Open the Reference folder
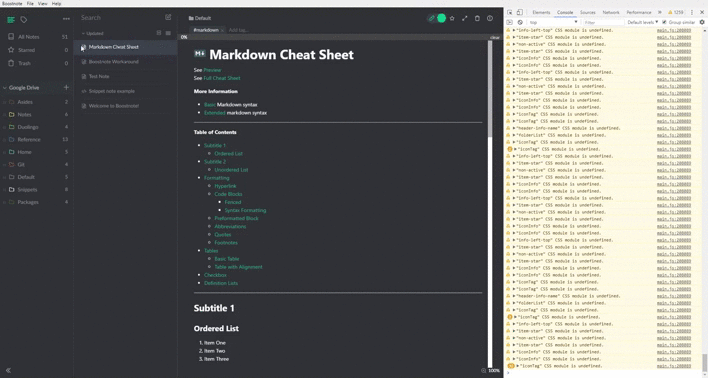This screenshot has height=378, width=708. coord(37,140)
